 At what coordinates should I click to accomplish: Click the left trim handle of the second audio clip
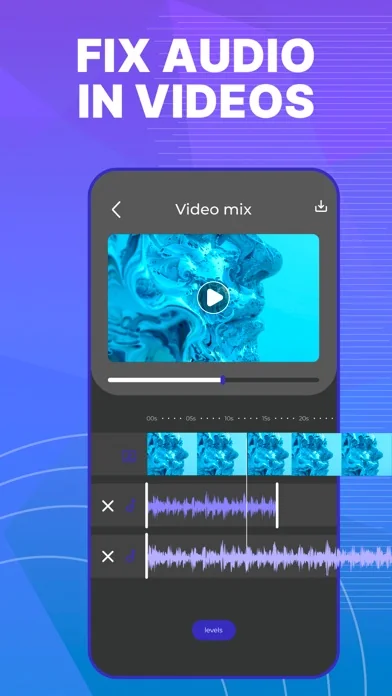[147, 556]
